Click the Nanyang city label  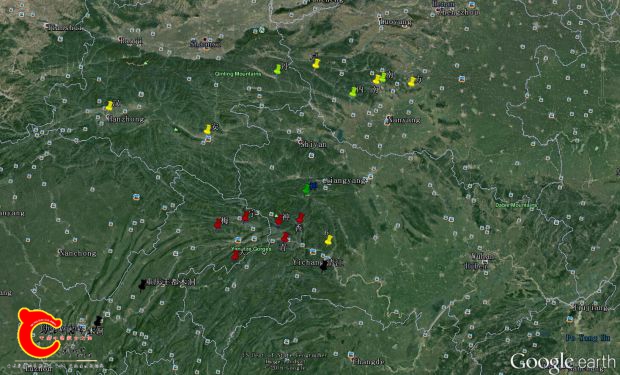pos(403,119)
